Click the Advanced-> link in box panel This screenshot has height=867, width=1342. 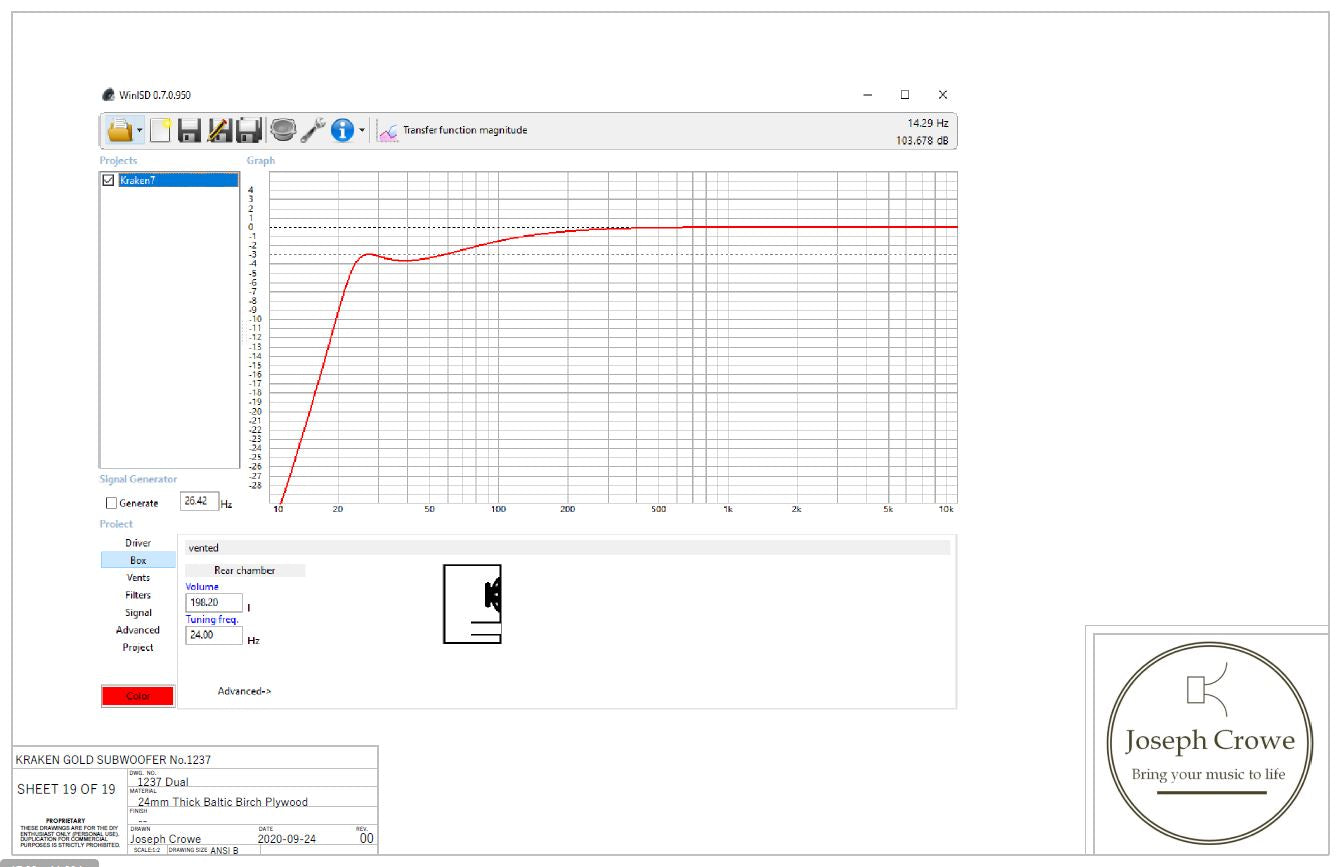244,691
